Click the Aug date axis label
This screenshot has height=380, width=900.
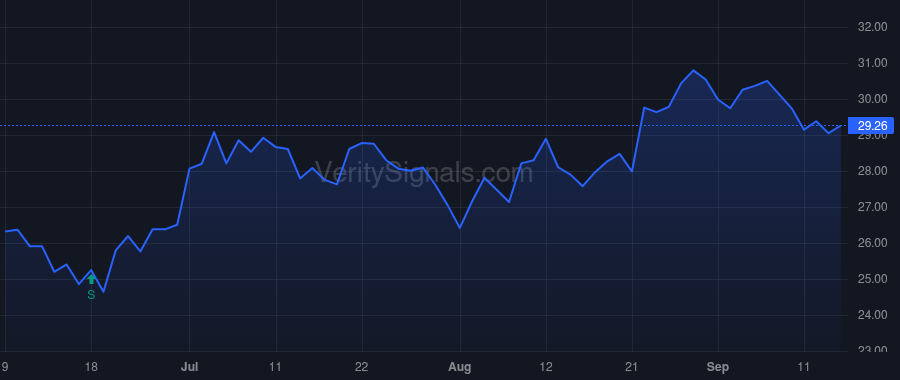(x=460, y=367)
